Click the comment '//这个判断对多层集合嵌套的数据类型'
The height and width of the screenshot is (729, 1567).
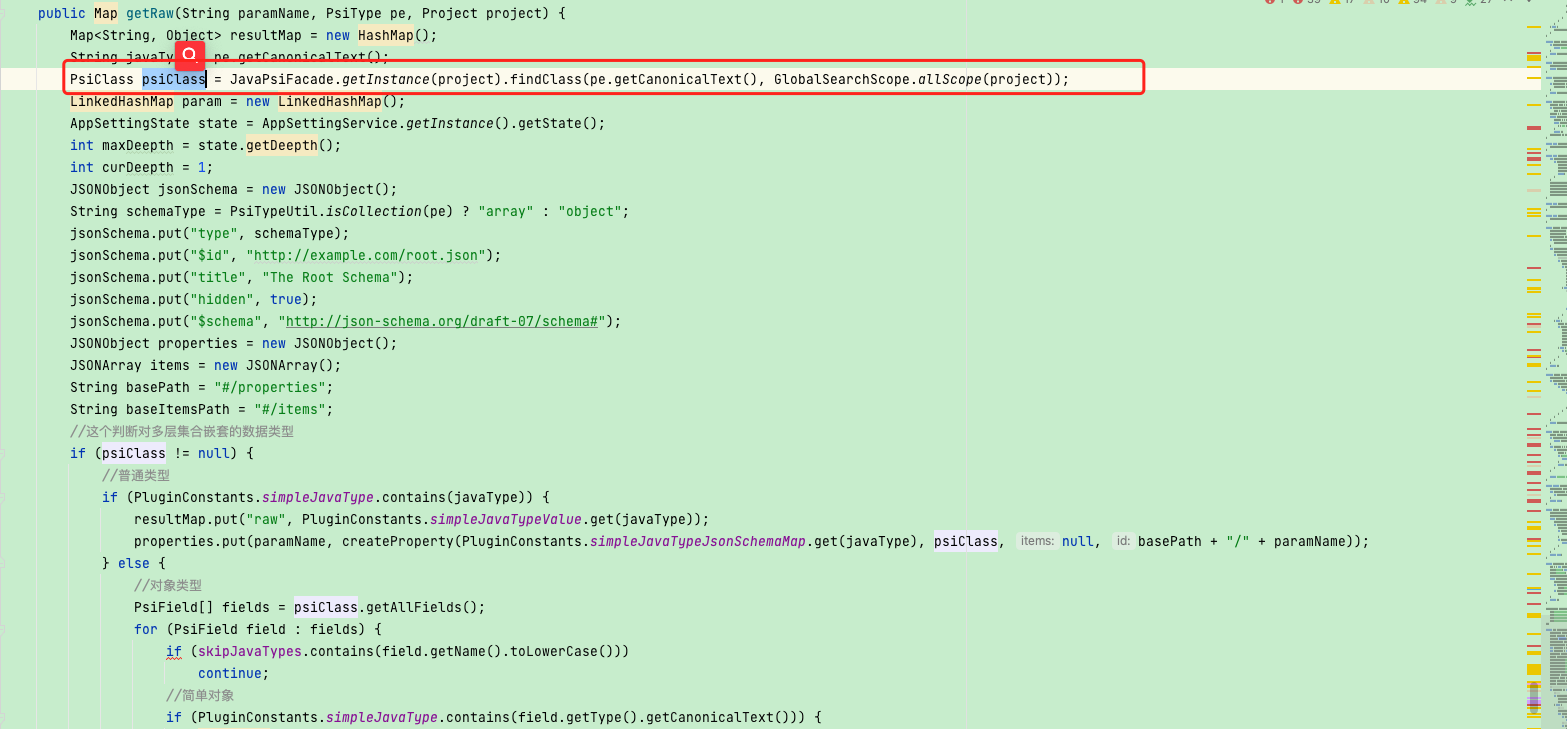click(182, 431)
